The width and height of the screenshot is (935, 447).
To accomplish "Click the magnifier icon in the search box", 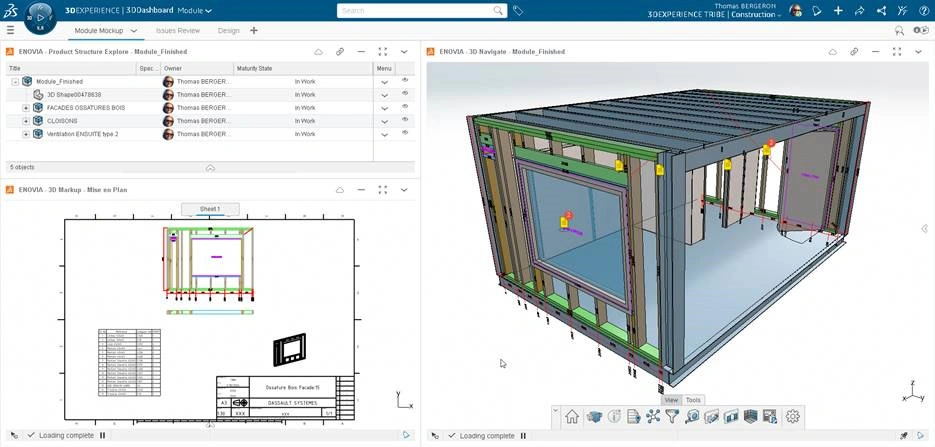I will pyautogui.click(x=499, y=10).
